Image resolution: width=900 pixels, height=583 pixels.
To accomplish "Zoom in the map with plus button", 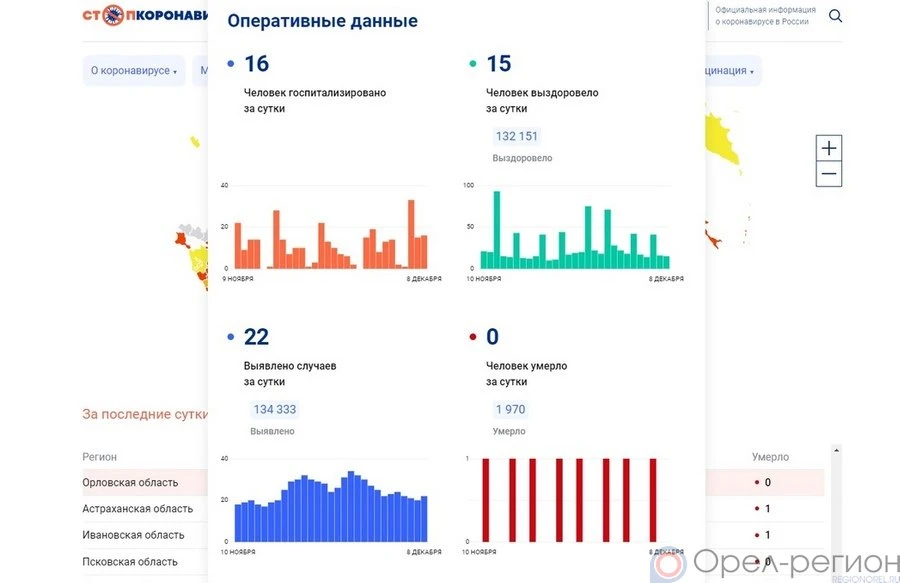I will [x=829, y=148].
